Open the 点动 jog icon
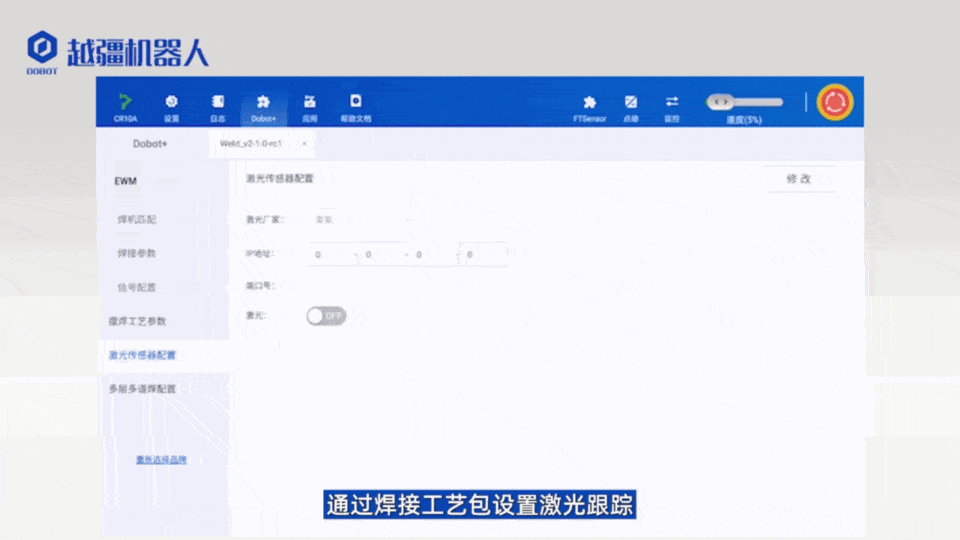The width and height of the screenshot is (960, 540). (x=631, y=104)
